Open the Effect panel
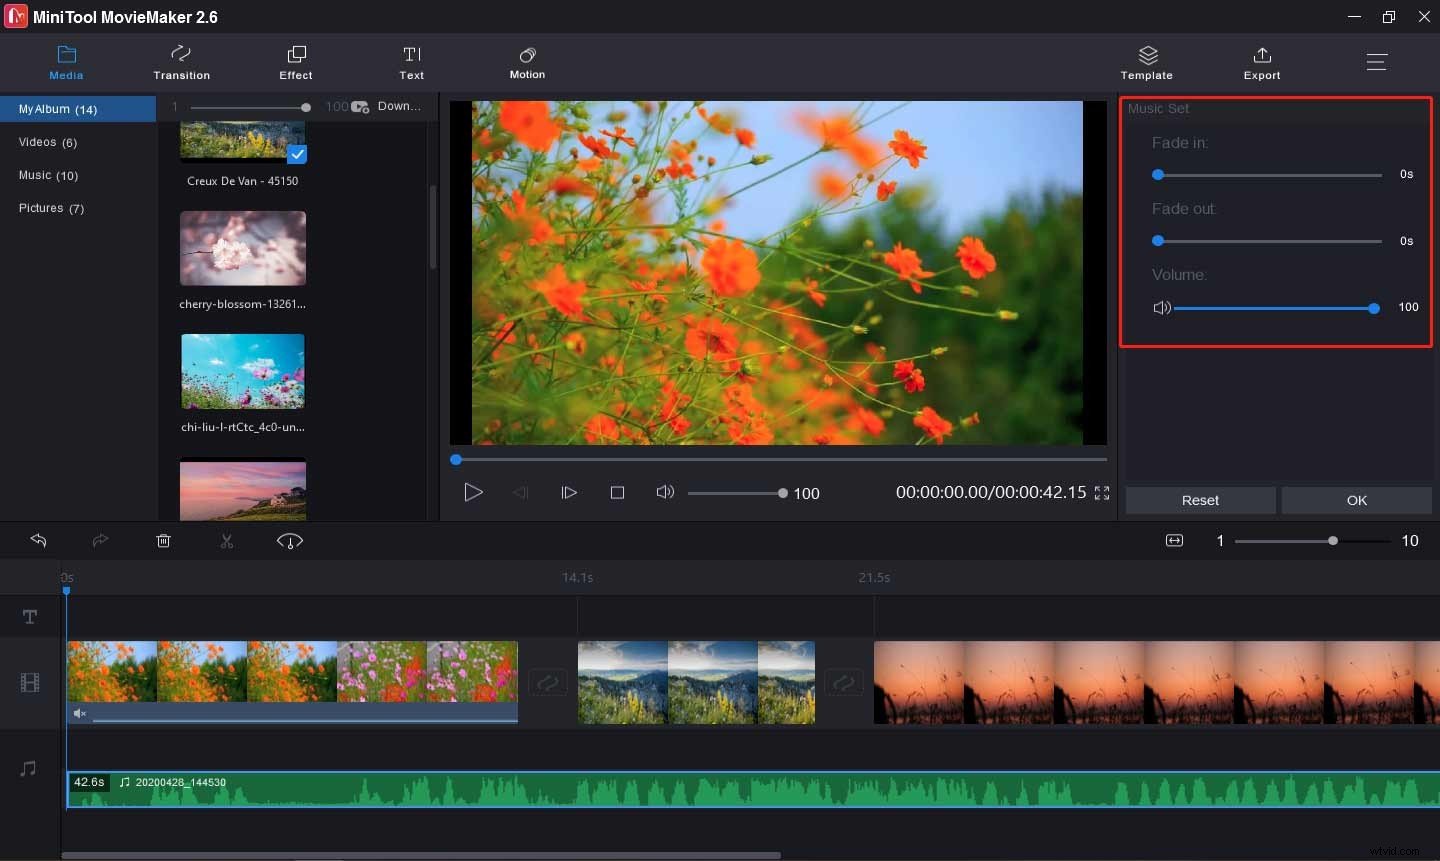Screen dimensions: 1440x861 click(295, 62)
